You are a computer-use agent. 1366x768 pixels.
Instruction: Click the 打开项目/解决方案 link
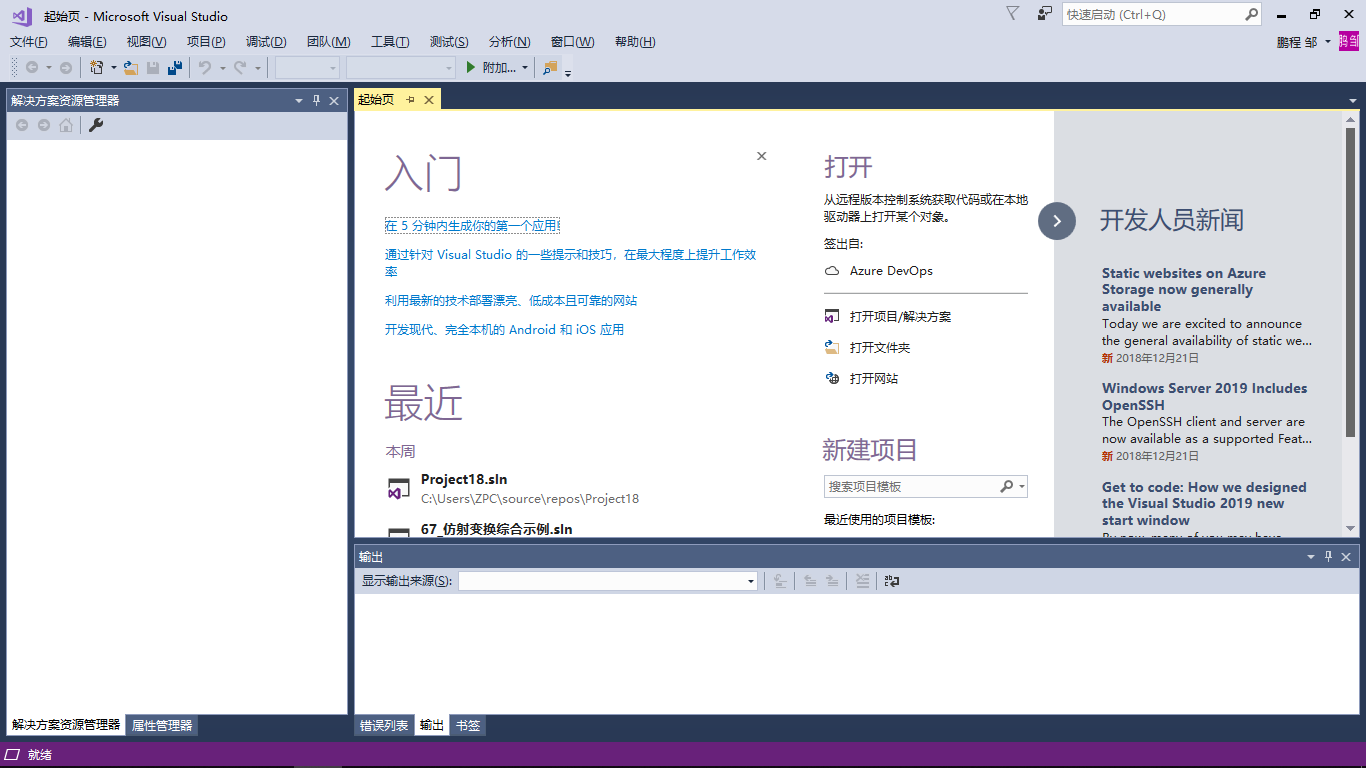898,315
